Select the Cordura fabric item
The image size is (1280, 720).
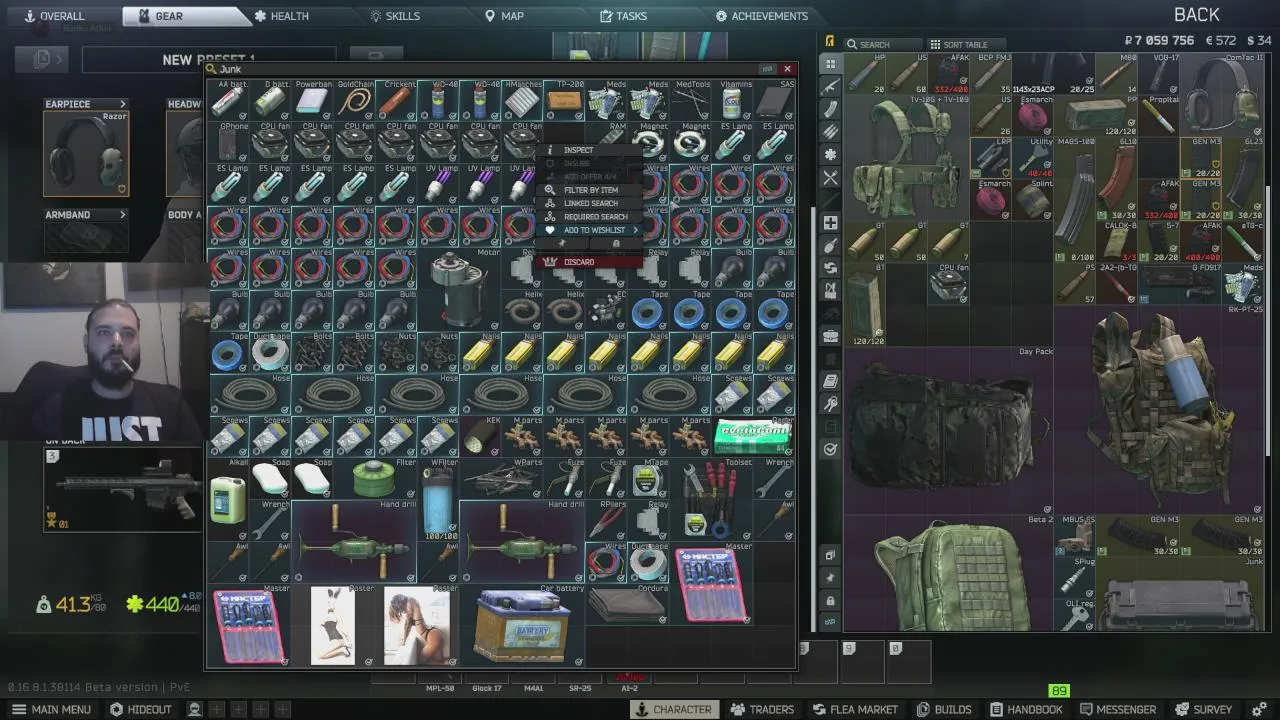[x=627, y=604]
